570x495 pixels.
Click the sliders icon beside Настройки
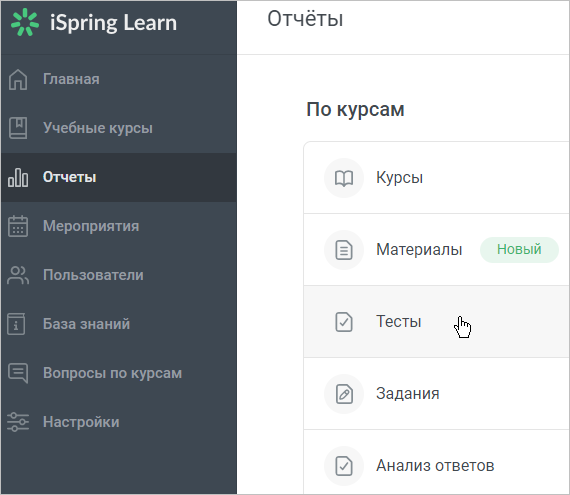tap(18, 422)
